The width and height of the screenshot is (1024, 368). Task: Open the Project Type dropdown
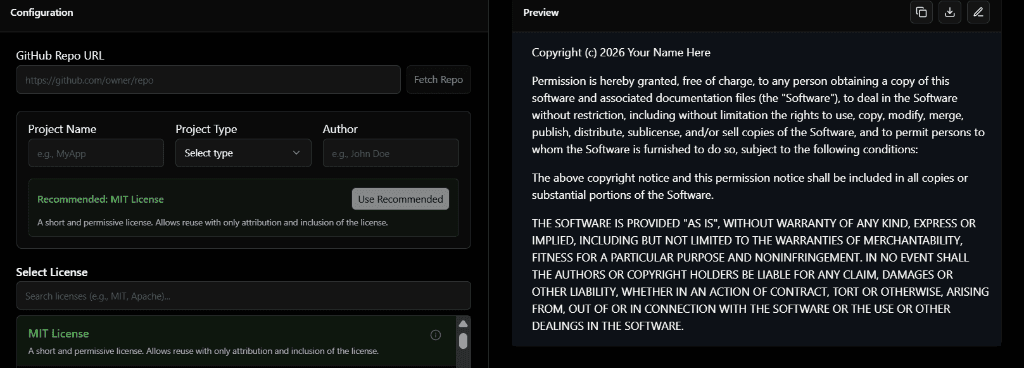pos(243,153)
